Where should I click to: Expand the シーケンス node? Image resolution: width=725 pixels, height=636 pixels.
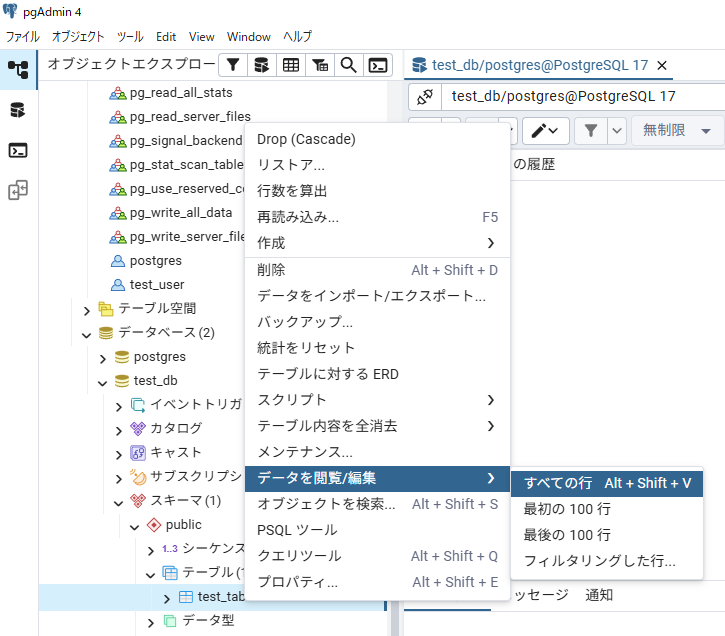pyautogui.click(x=150, y=550)
